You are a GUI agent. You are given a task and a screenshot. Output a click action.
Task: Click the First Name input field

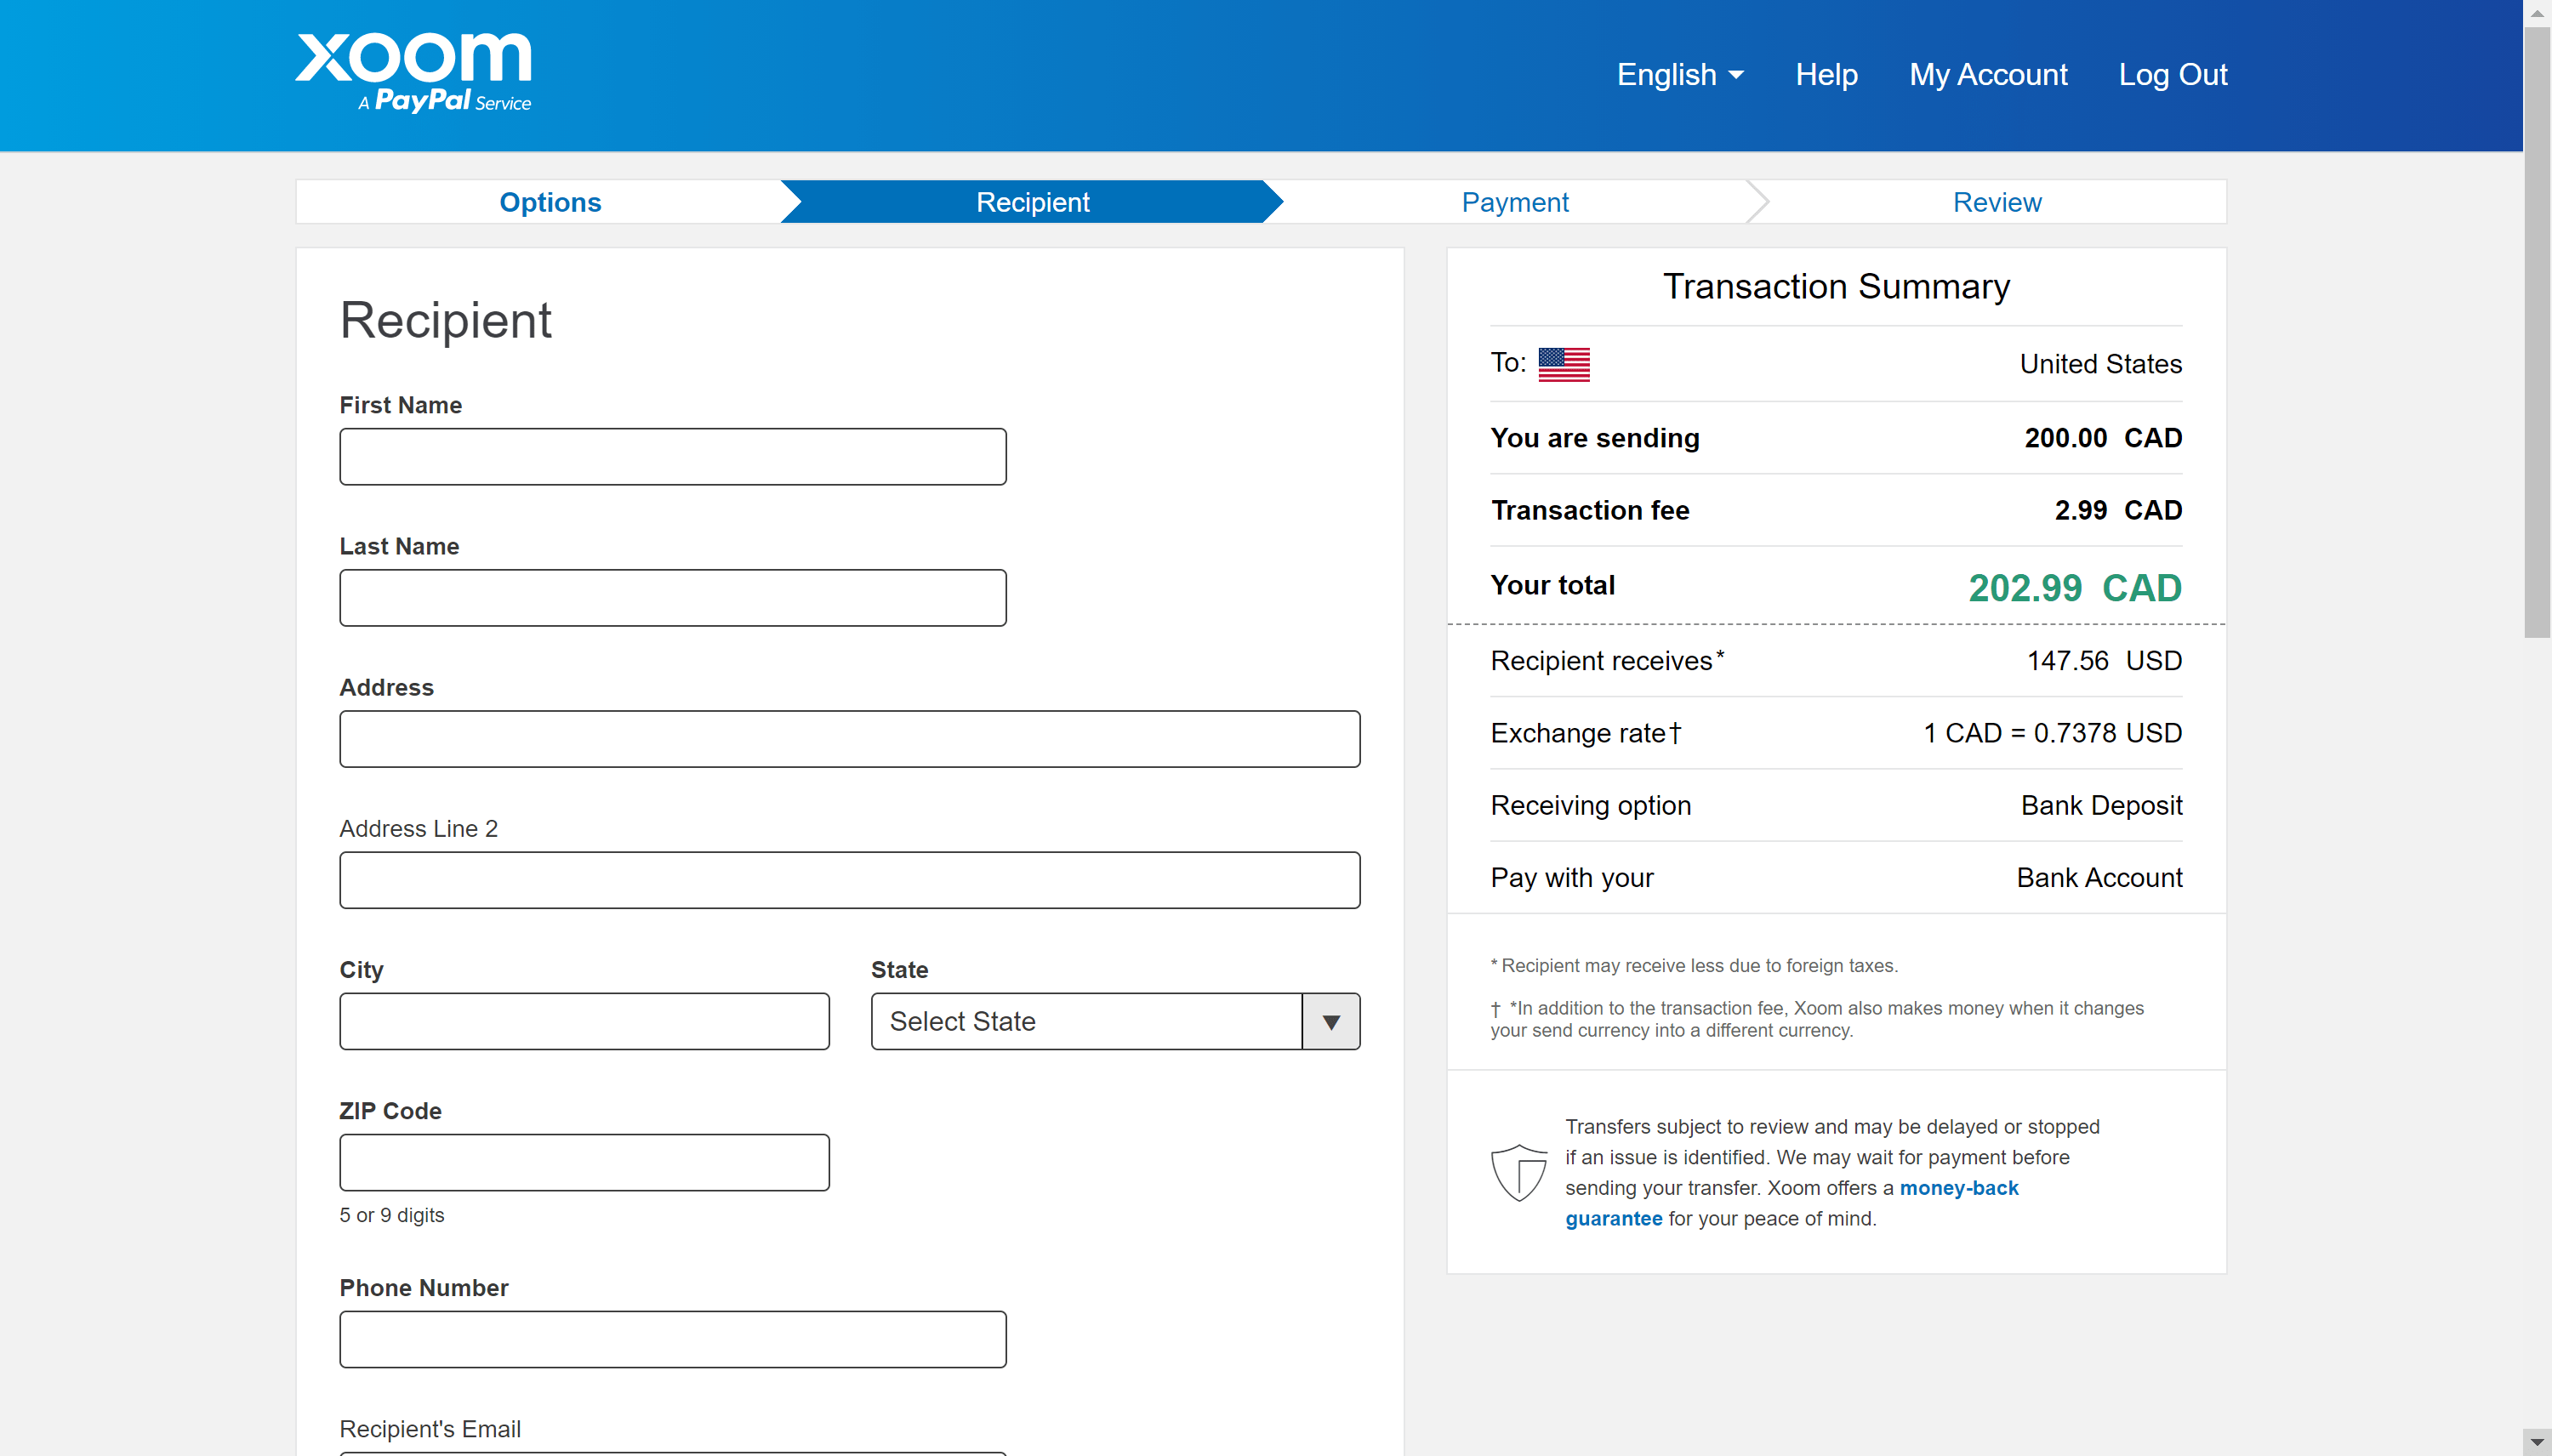672,456
